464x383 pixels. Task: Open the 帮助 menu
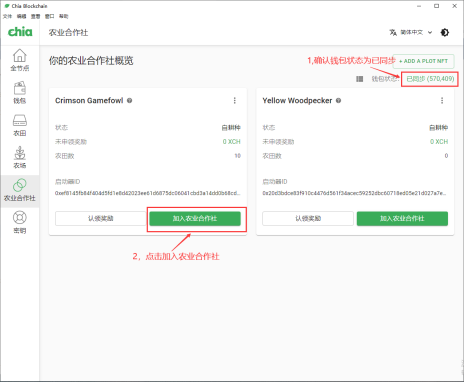(x=63, y=16)
